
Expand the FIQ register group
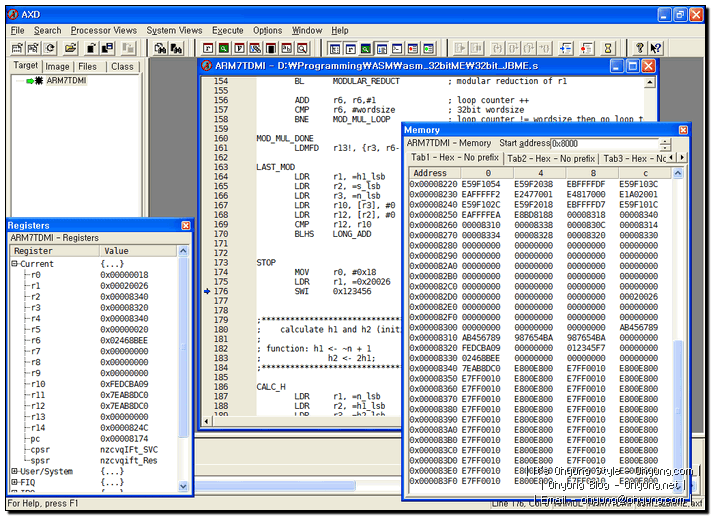(15, 482)
